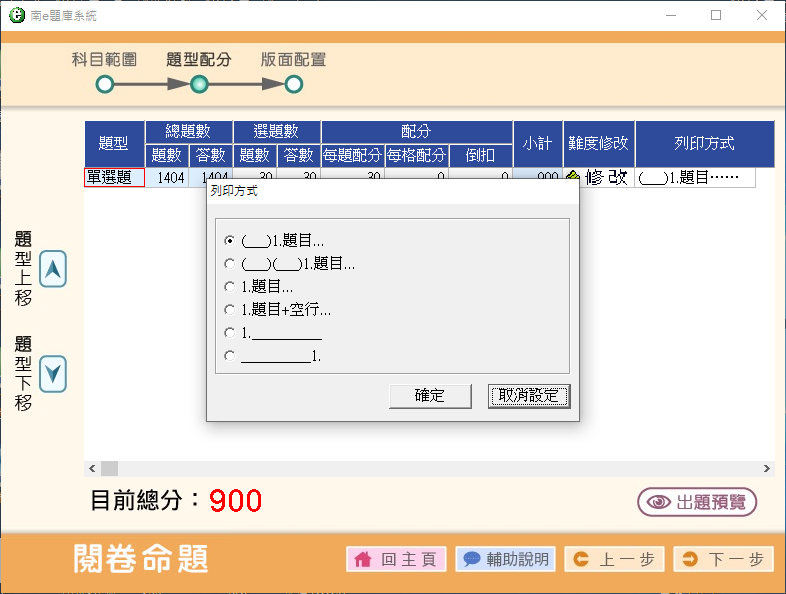
Task: Click the horizontal scrollbar right arrow
Action: point(767,468)
